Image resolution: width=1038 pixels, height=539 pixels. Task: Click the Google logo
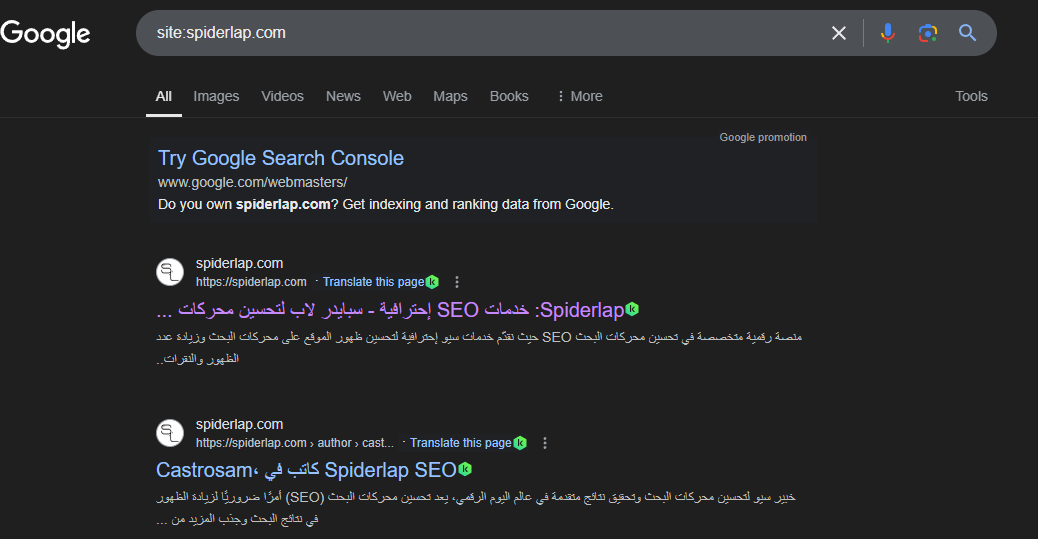(46, 33)
